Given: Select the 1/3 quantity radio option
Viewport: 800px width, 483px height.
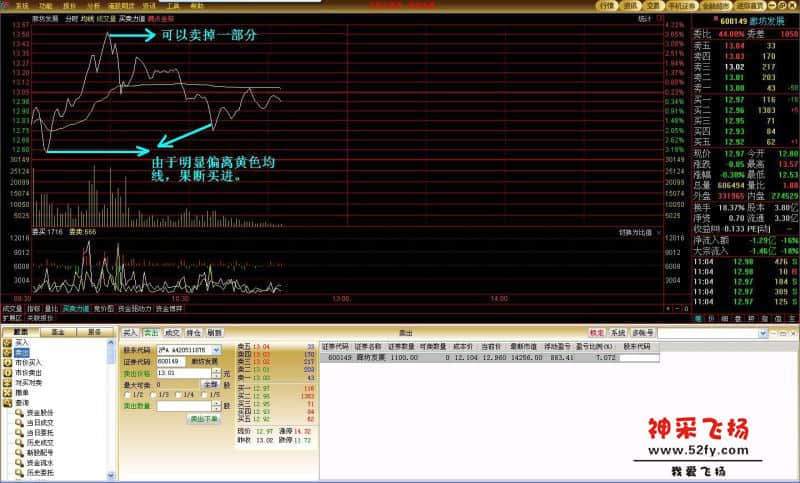Looking at the screenshot, I should point(151,394).
